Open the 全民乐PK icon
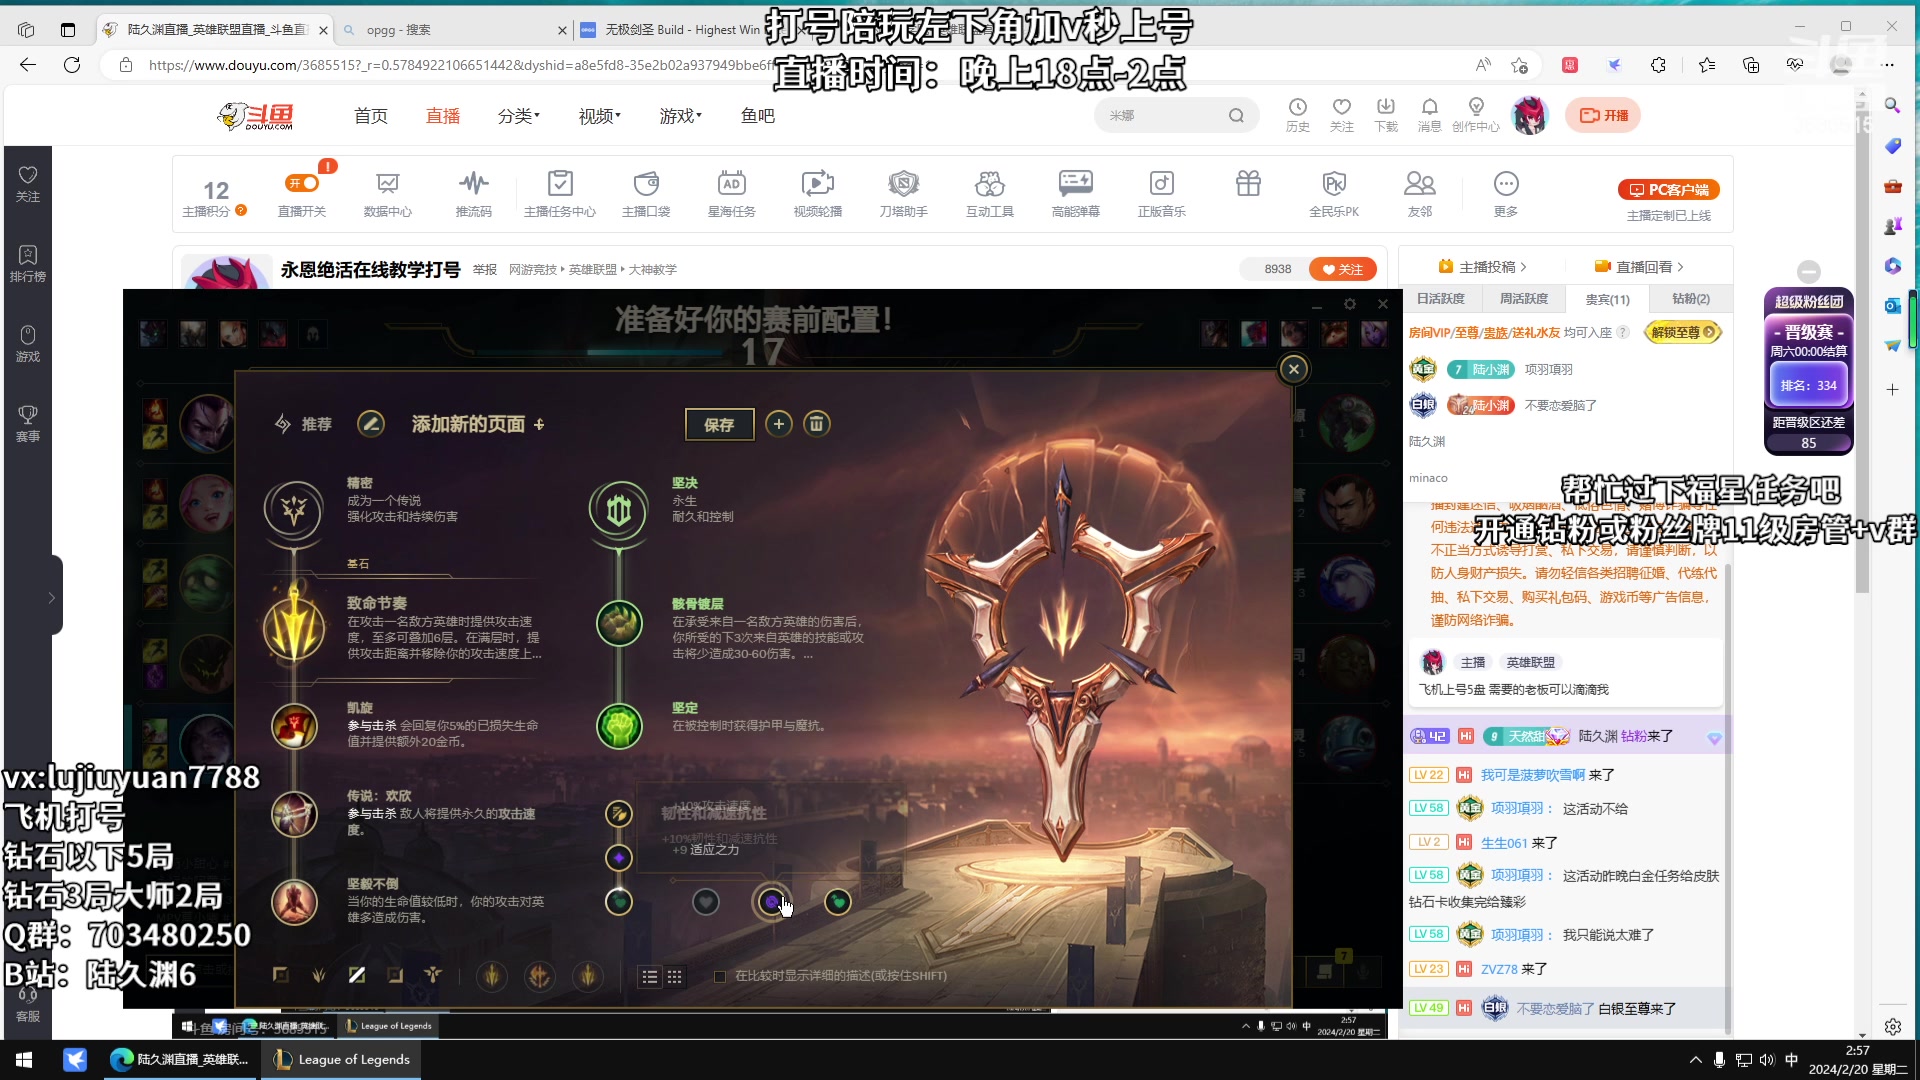 (x=1334, y=193)
